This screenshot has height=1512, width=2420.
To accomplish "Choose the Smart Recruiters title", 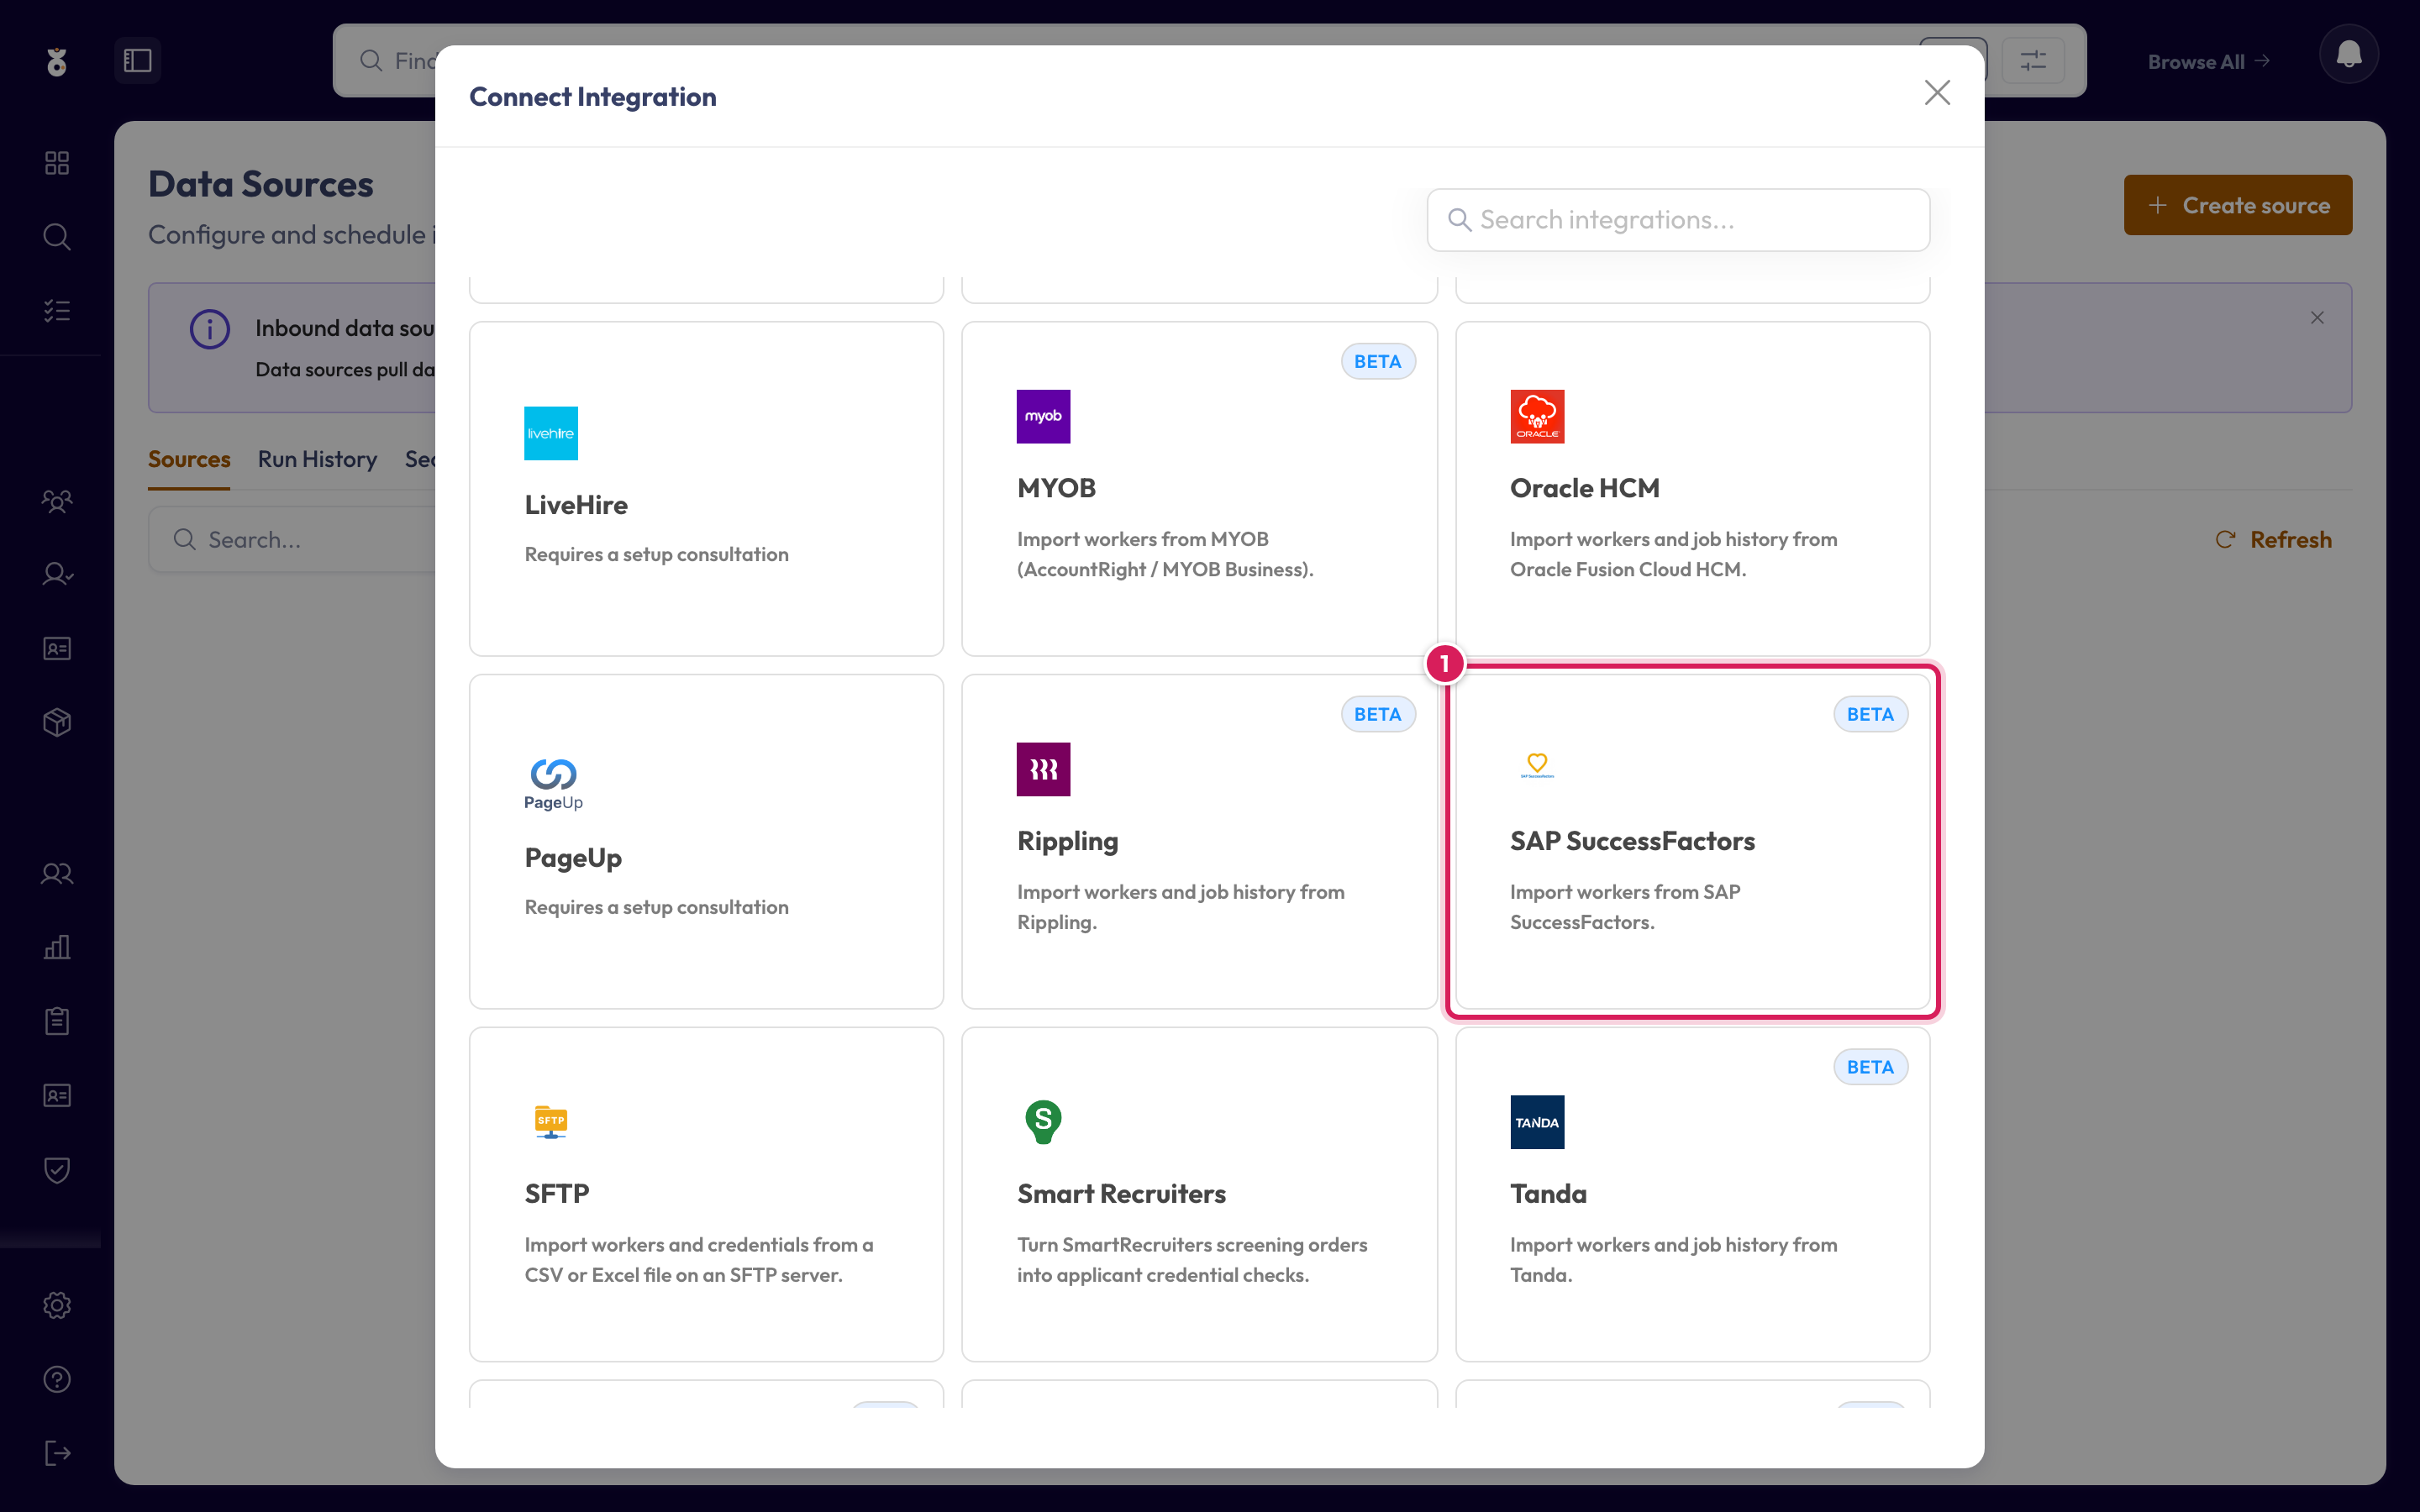I will point(1121,1194).
